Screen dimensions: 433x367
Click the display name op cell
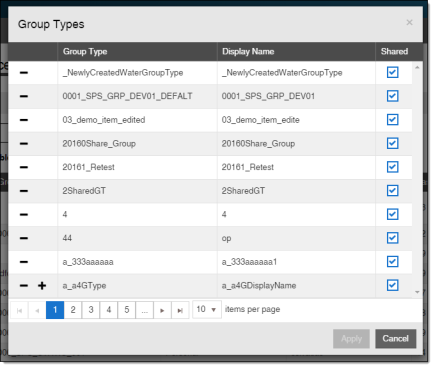(x=296, y=238)
